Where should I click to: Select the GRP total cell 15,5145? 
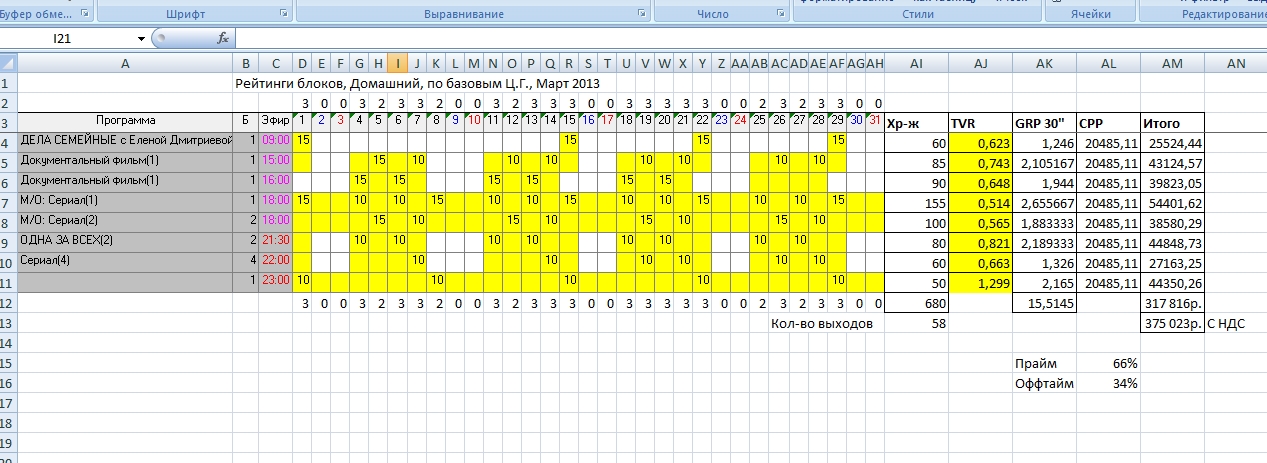1044,303
